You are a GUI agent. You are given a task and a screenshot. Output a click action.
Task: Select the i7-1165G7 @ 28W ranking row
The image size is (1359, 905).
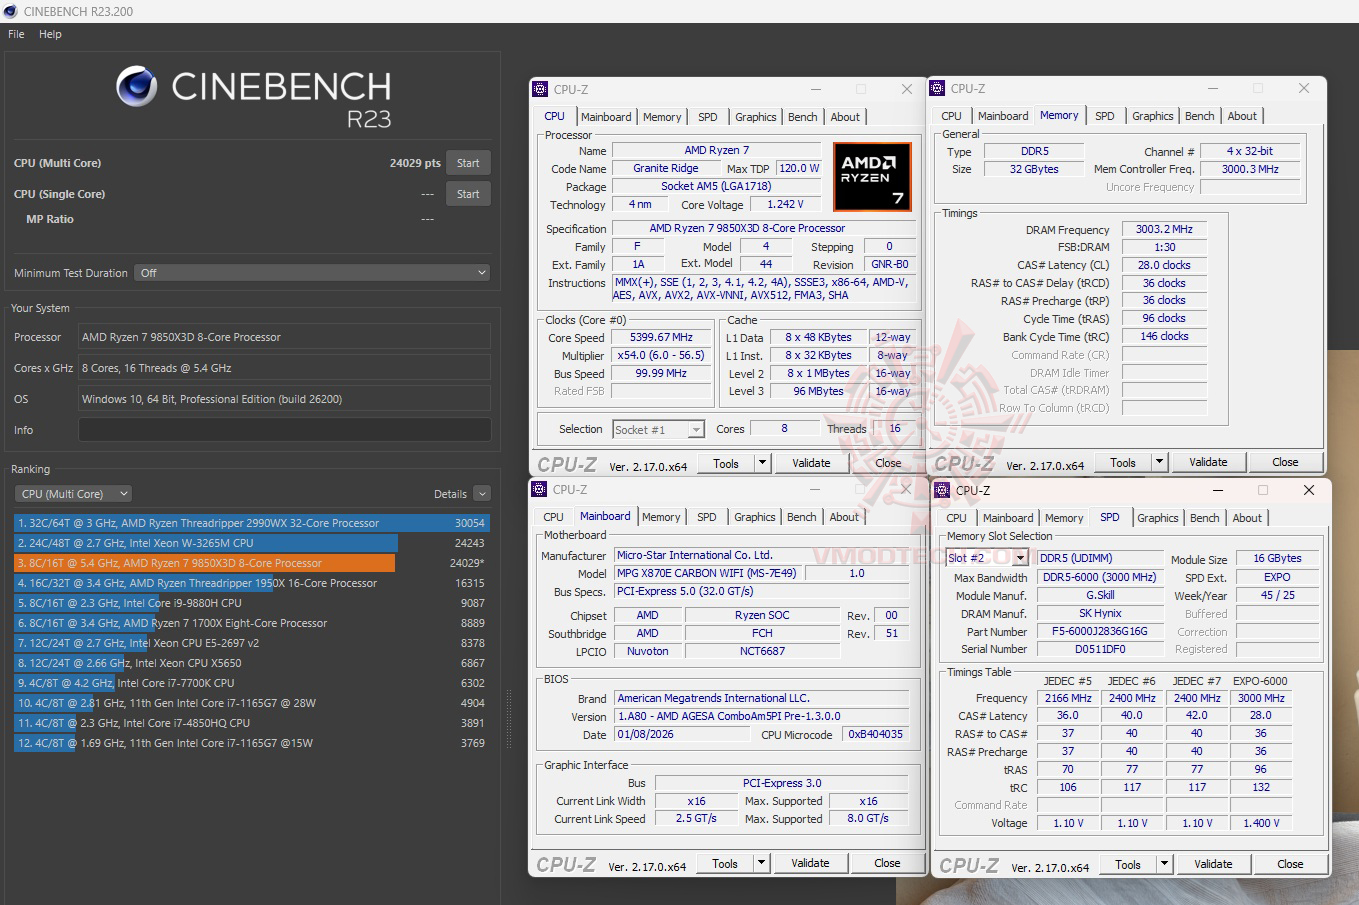(x=251, y=703)
